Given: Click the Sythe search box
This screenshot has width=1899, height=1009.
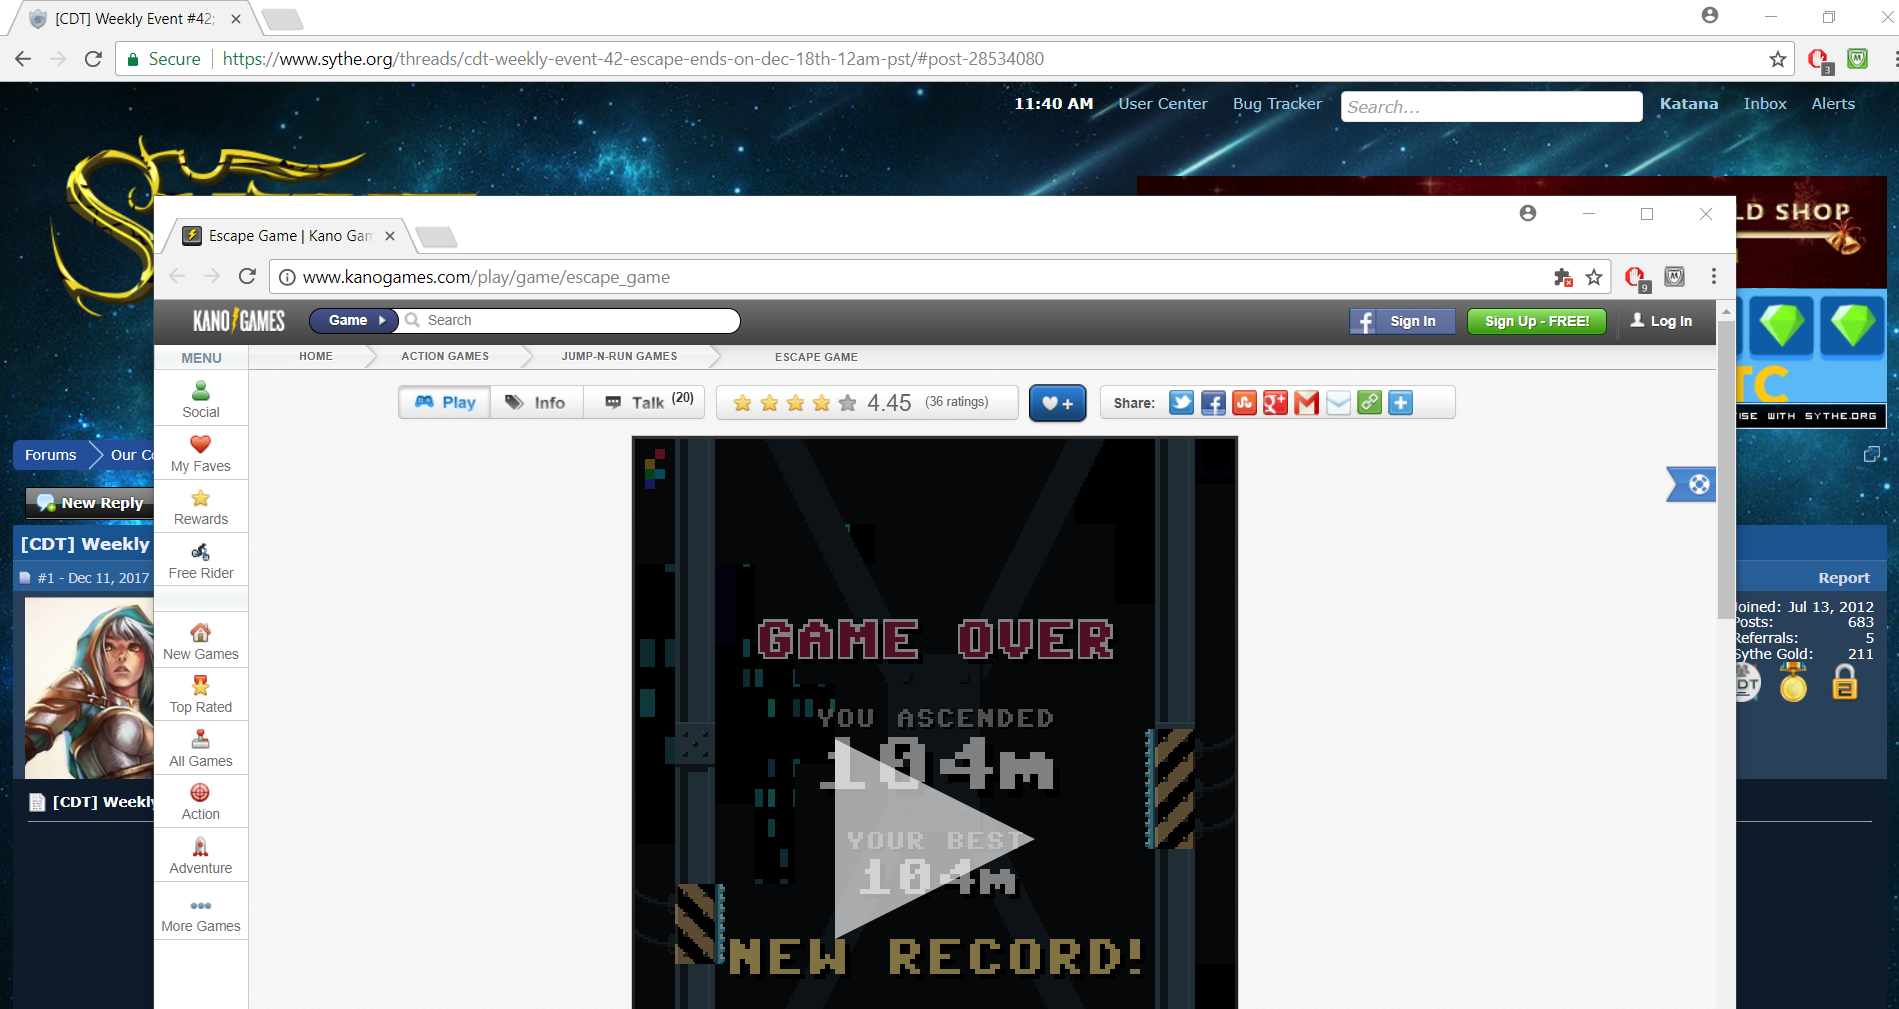Looking at the screenshot, I should [1491, 107].
